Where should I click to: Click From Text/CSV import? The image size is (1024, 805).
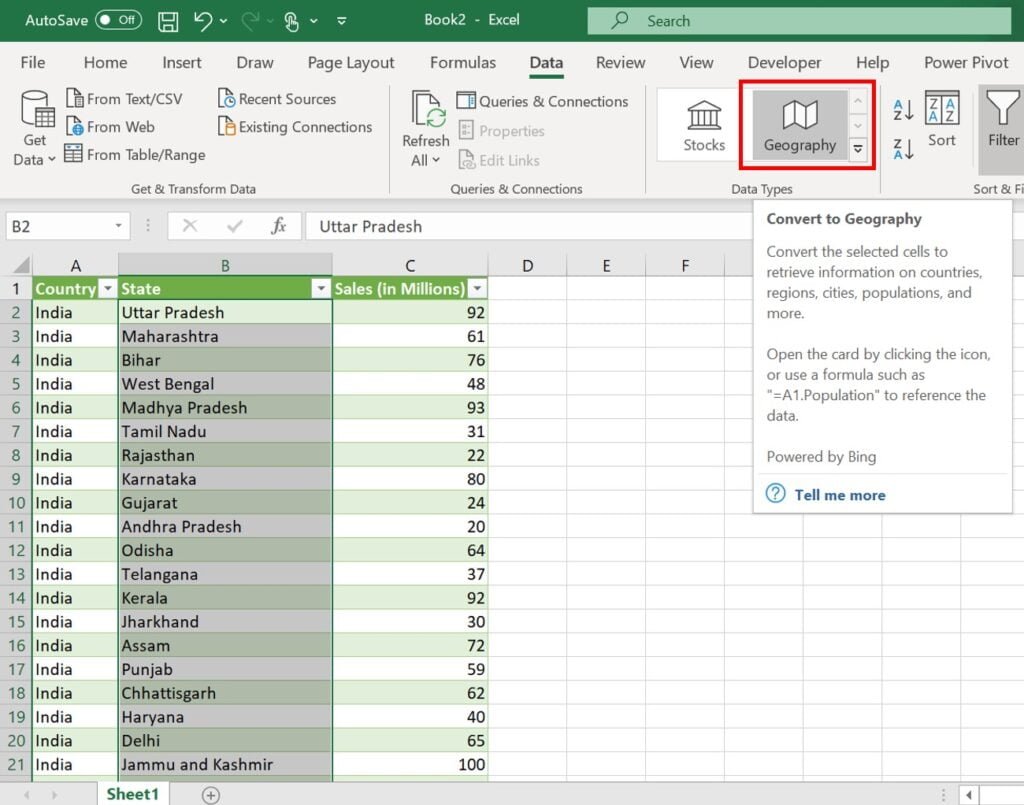coord(124,99)
